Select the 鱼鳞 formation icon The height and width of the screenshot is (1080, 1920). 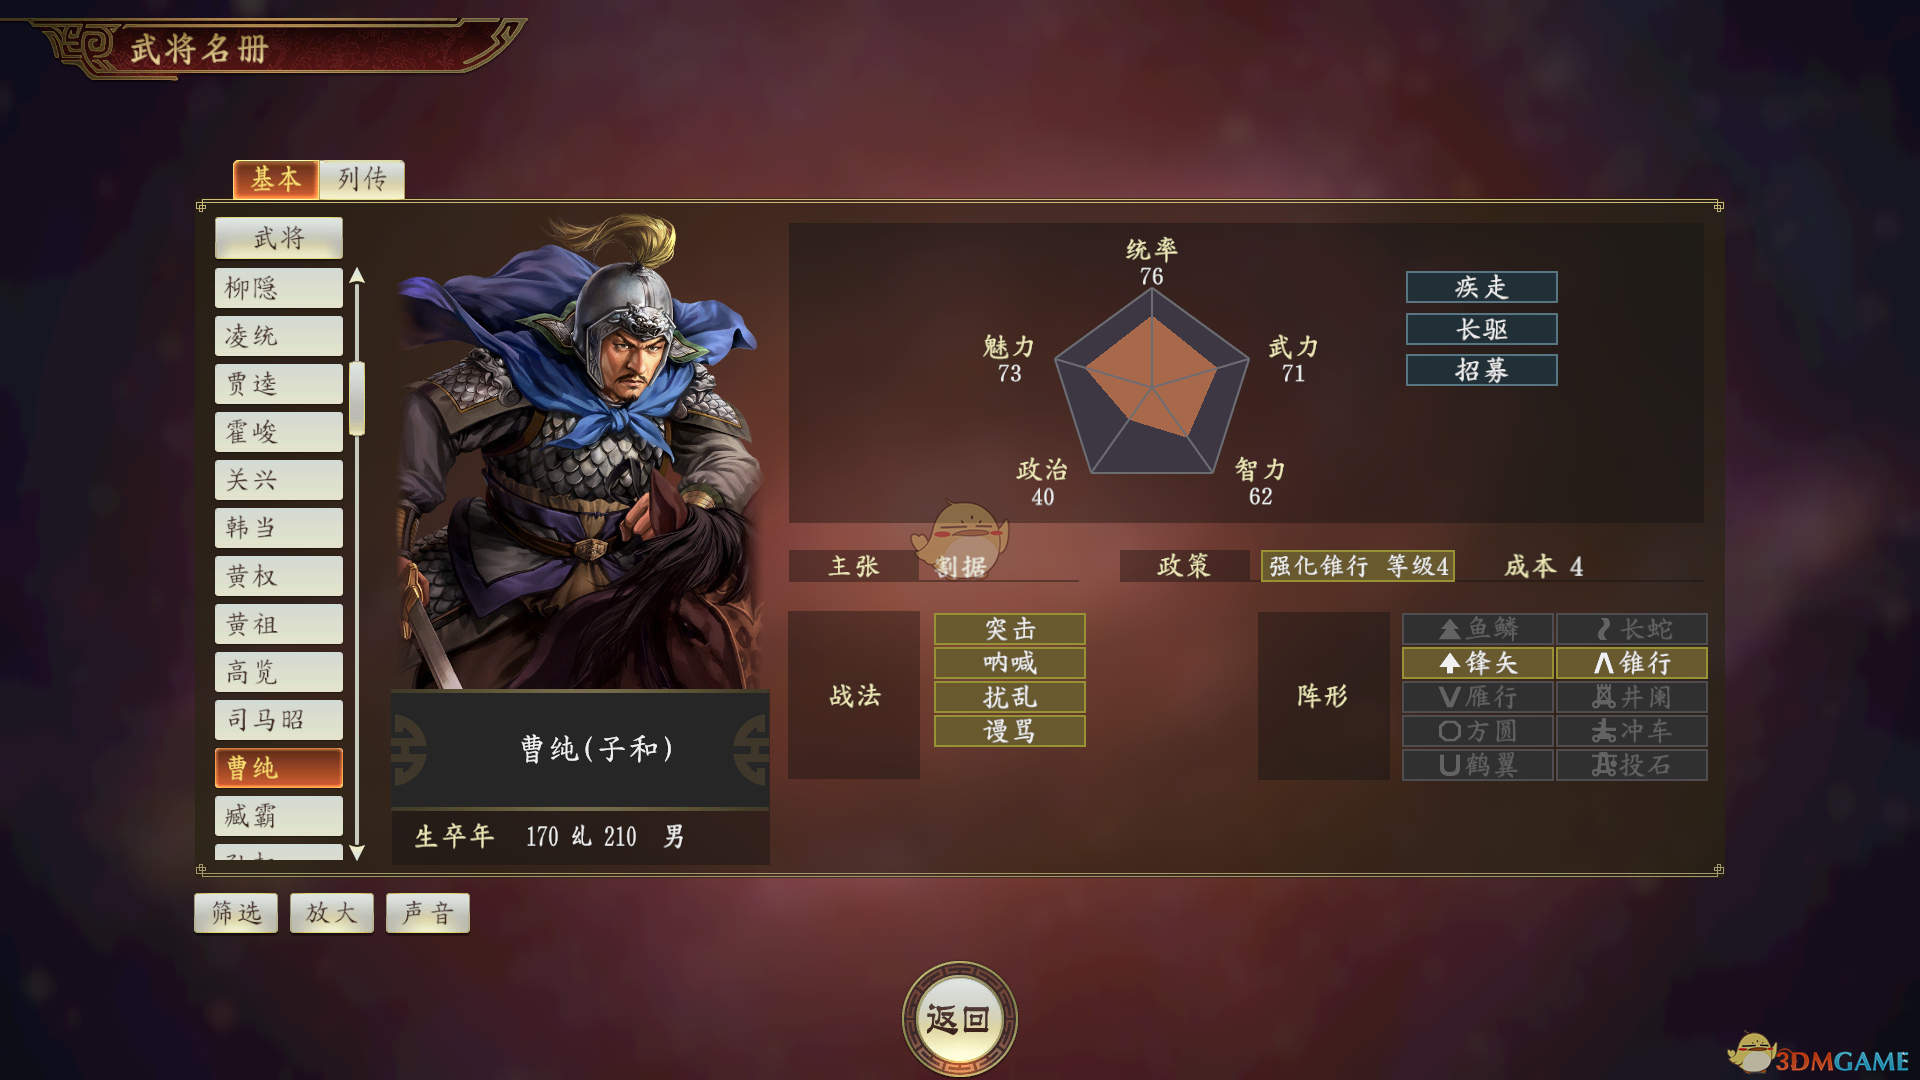[1477, 629]
